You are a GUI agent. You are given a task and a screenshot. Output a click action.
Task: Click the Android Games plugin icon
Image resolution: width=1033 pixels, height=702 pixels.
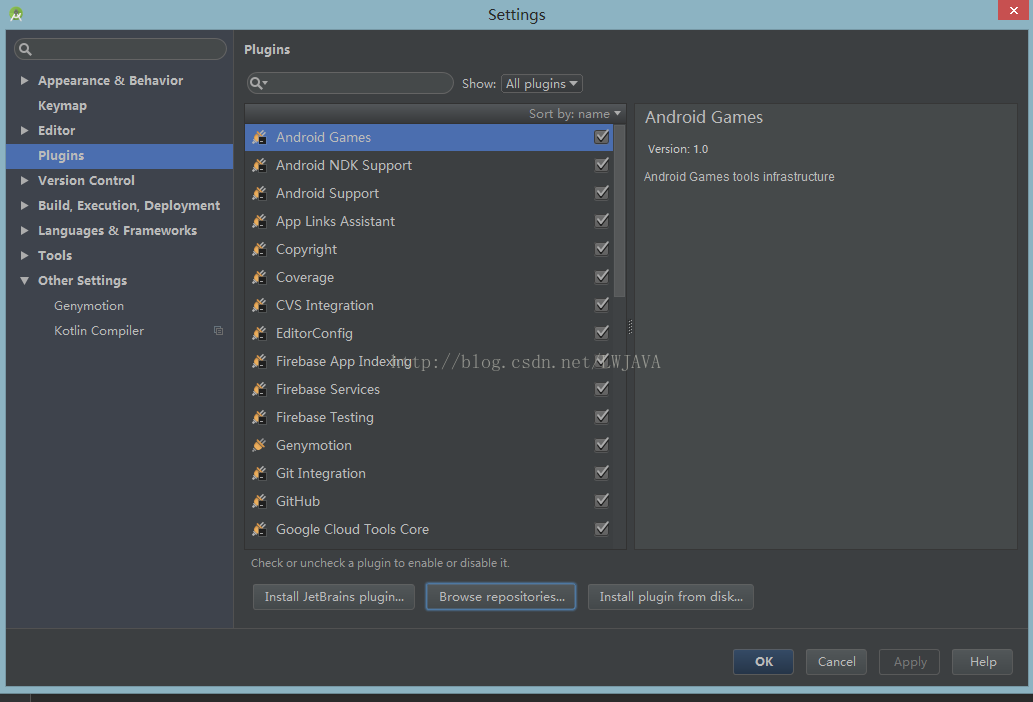click(x=260, y=137)
